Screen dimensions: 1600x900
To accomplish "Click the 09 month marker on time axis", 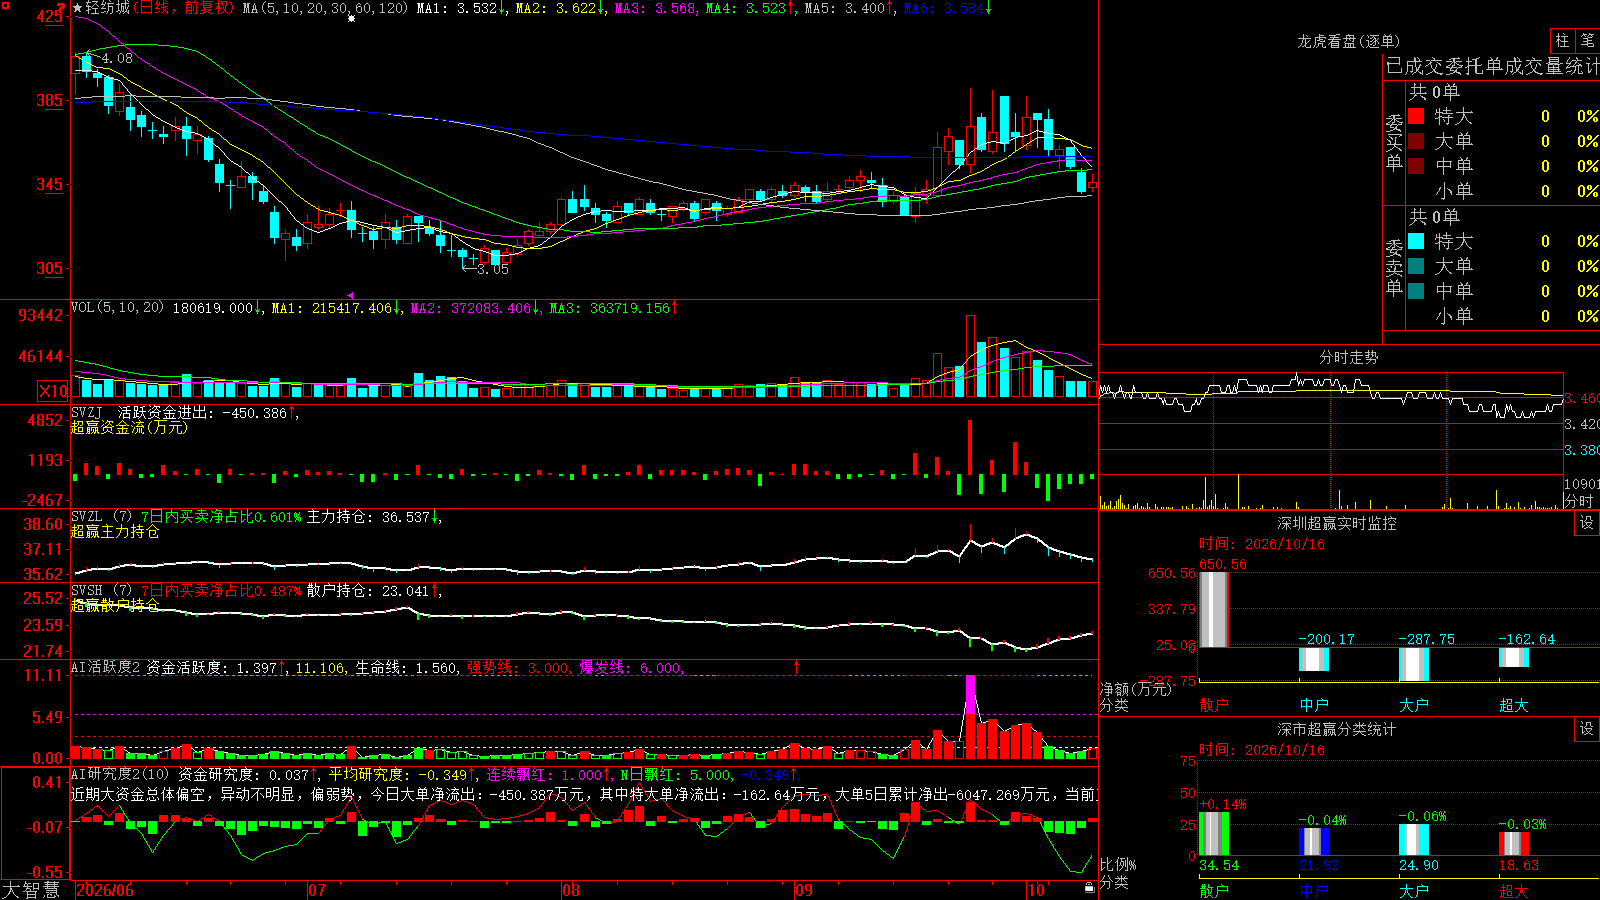I will point(804,890).
